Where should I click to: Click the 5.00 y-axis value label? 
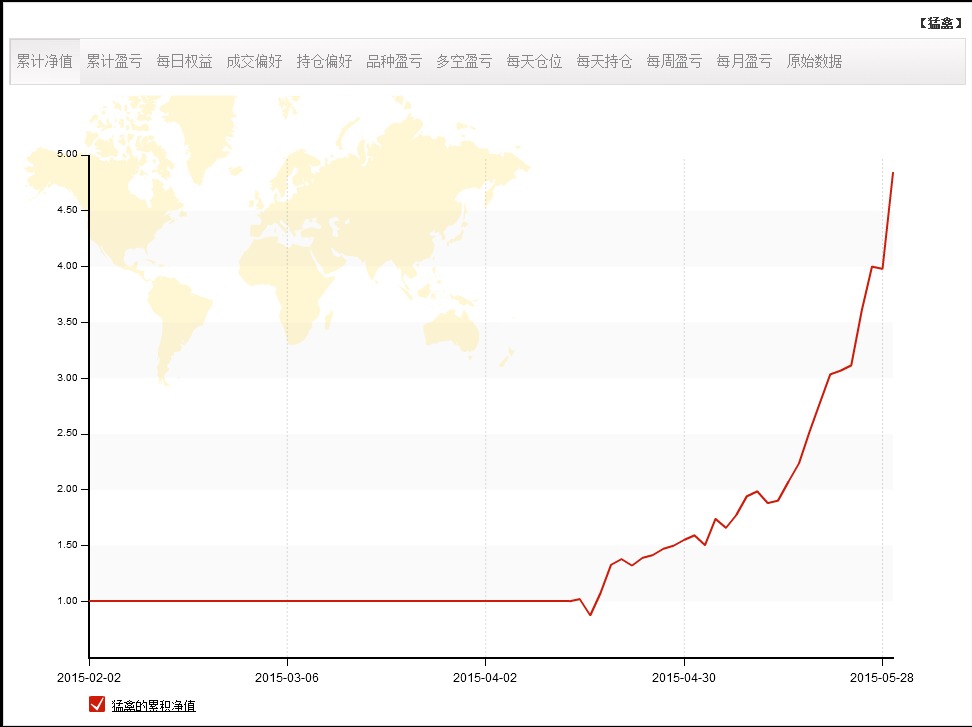68,154
